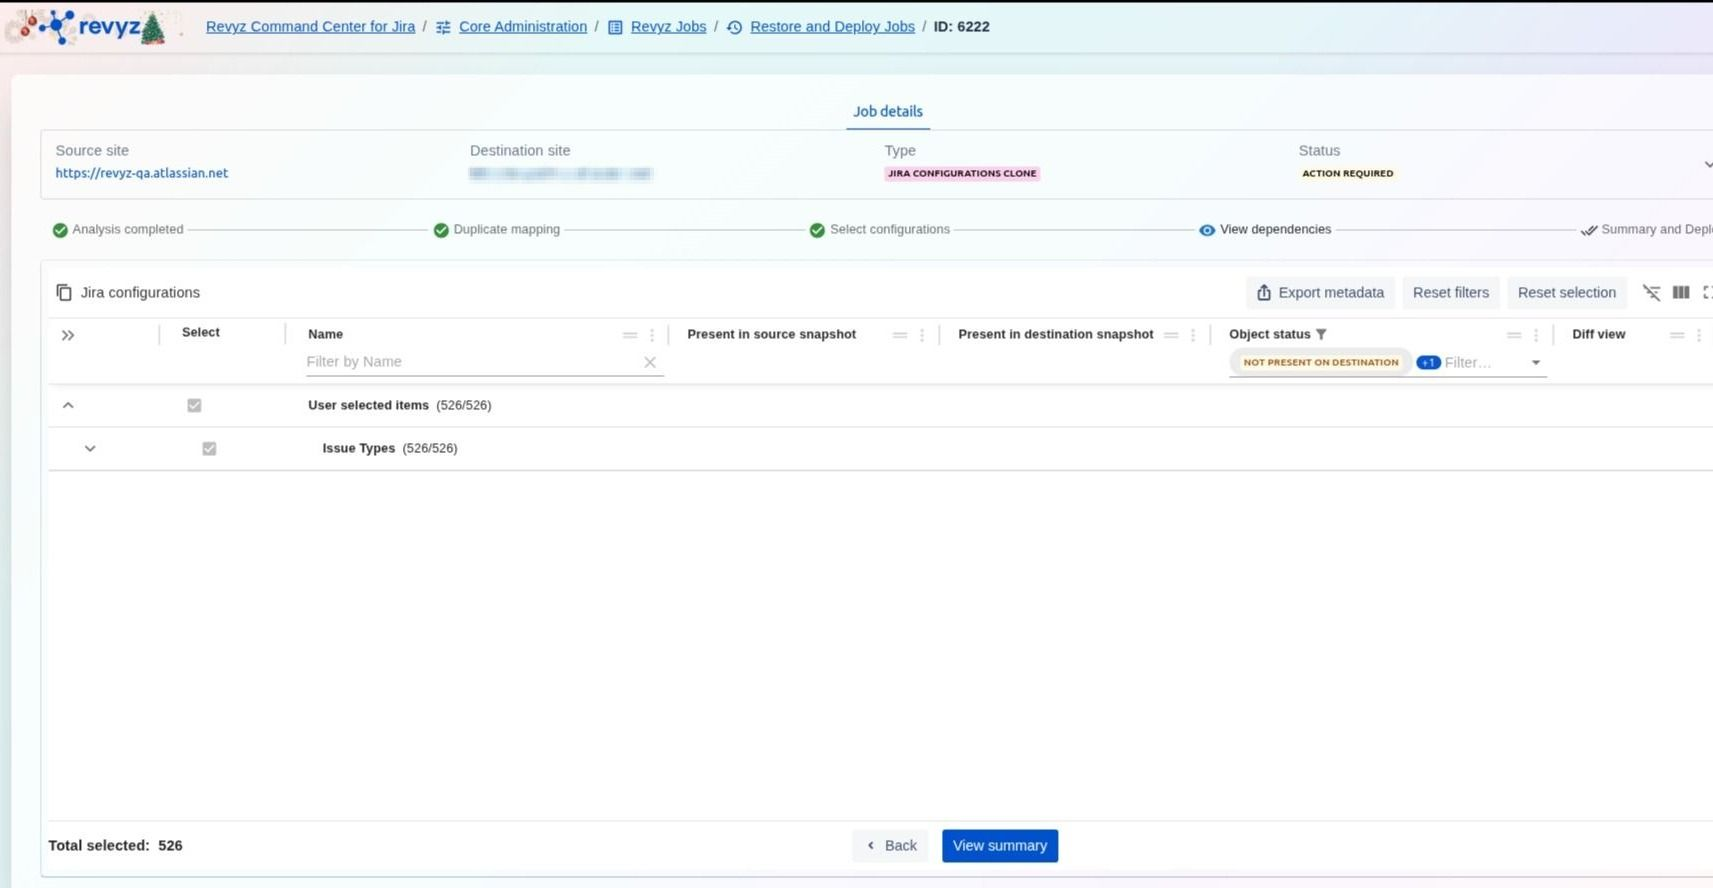This screenshot has height=888, width=1713.
Task: Click the View summary button
Action: [x=999, y=845]
